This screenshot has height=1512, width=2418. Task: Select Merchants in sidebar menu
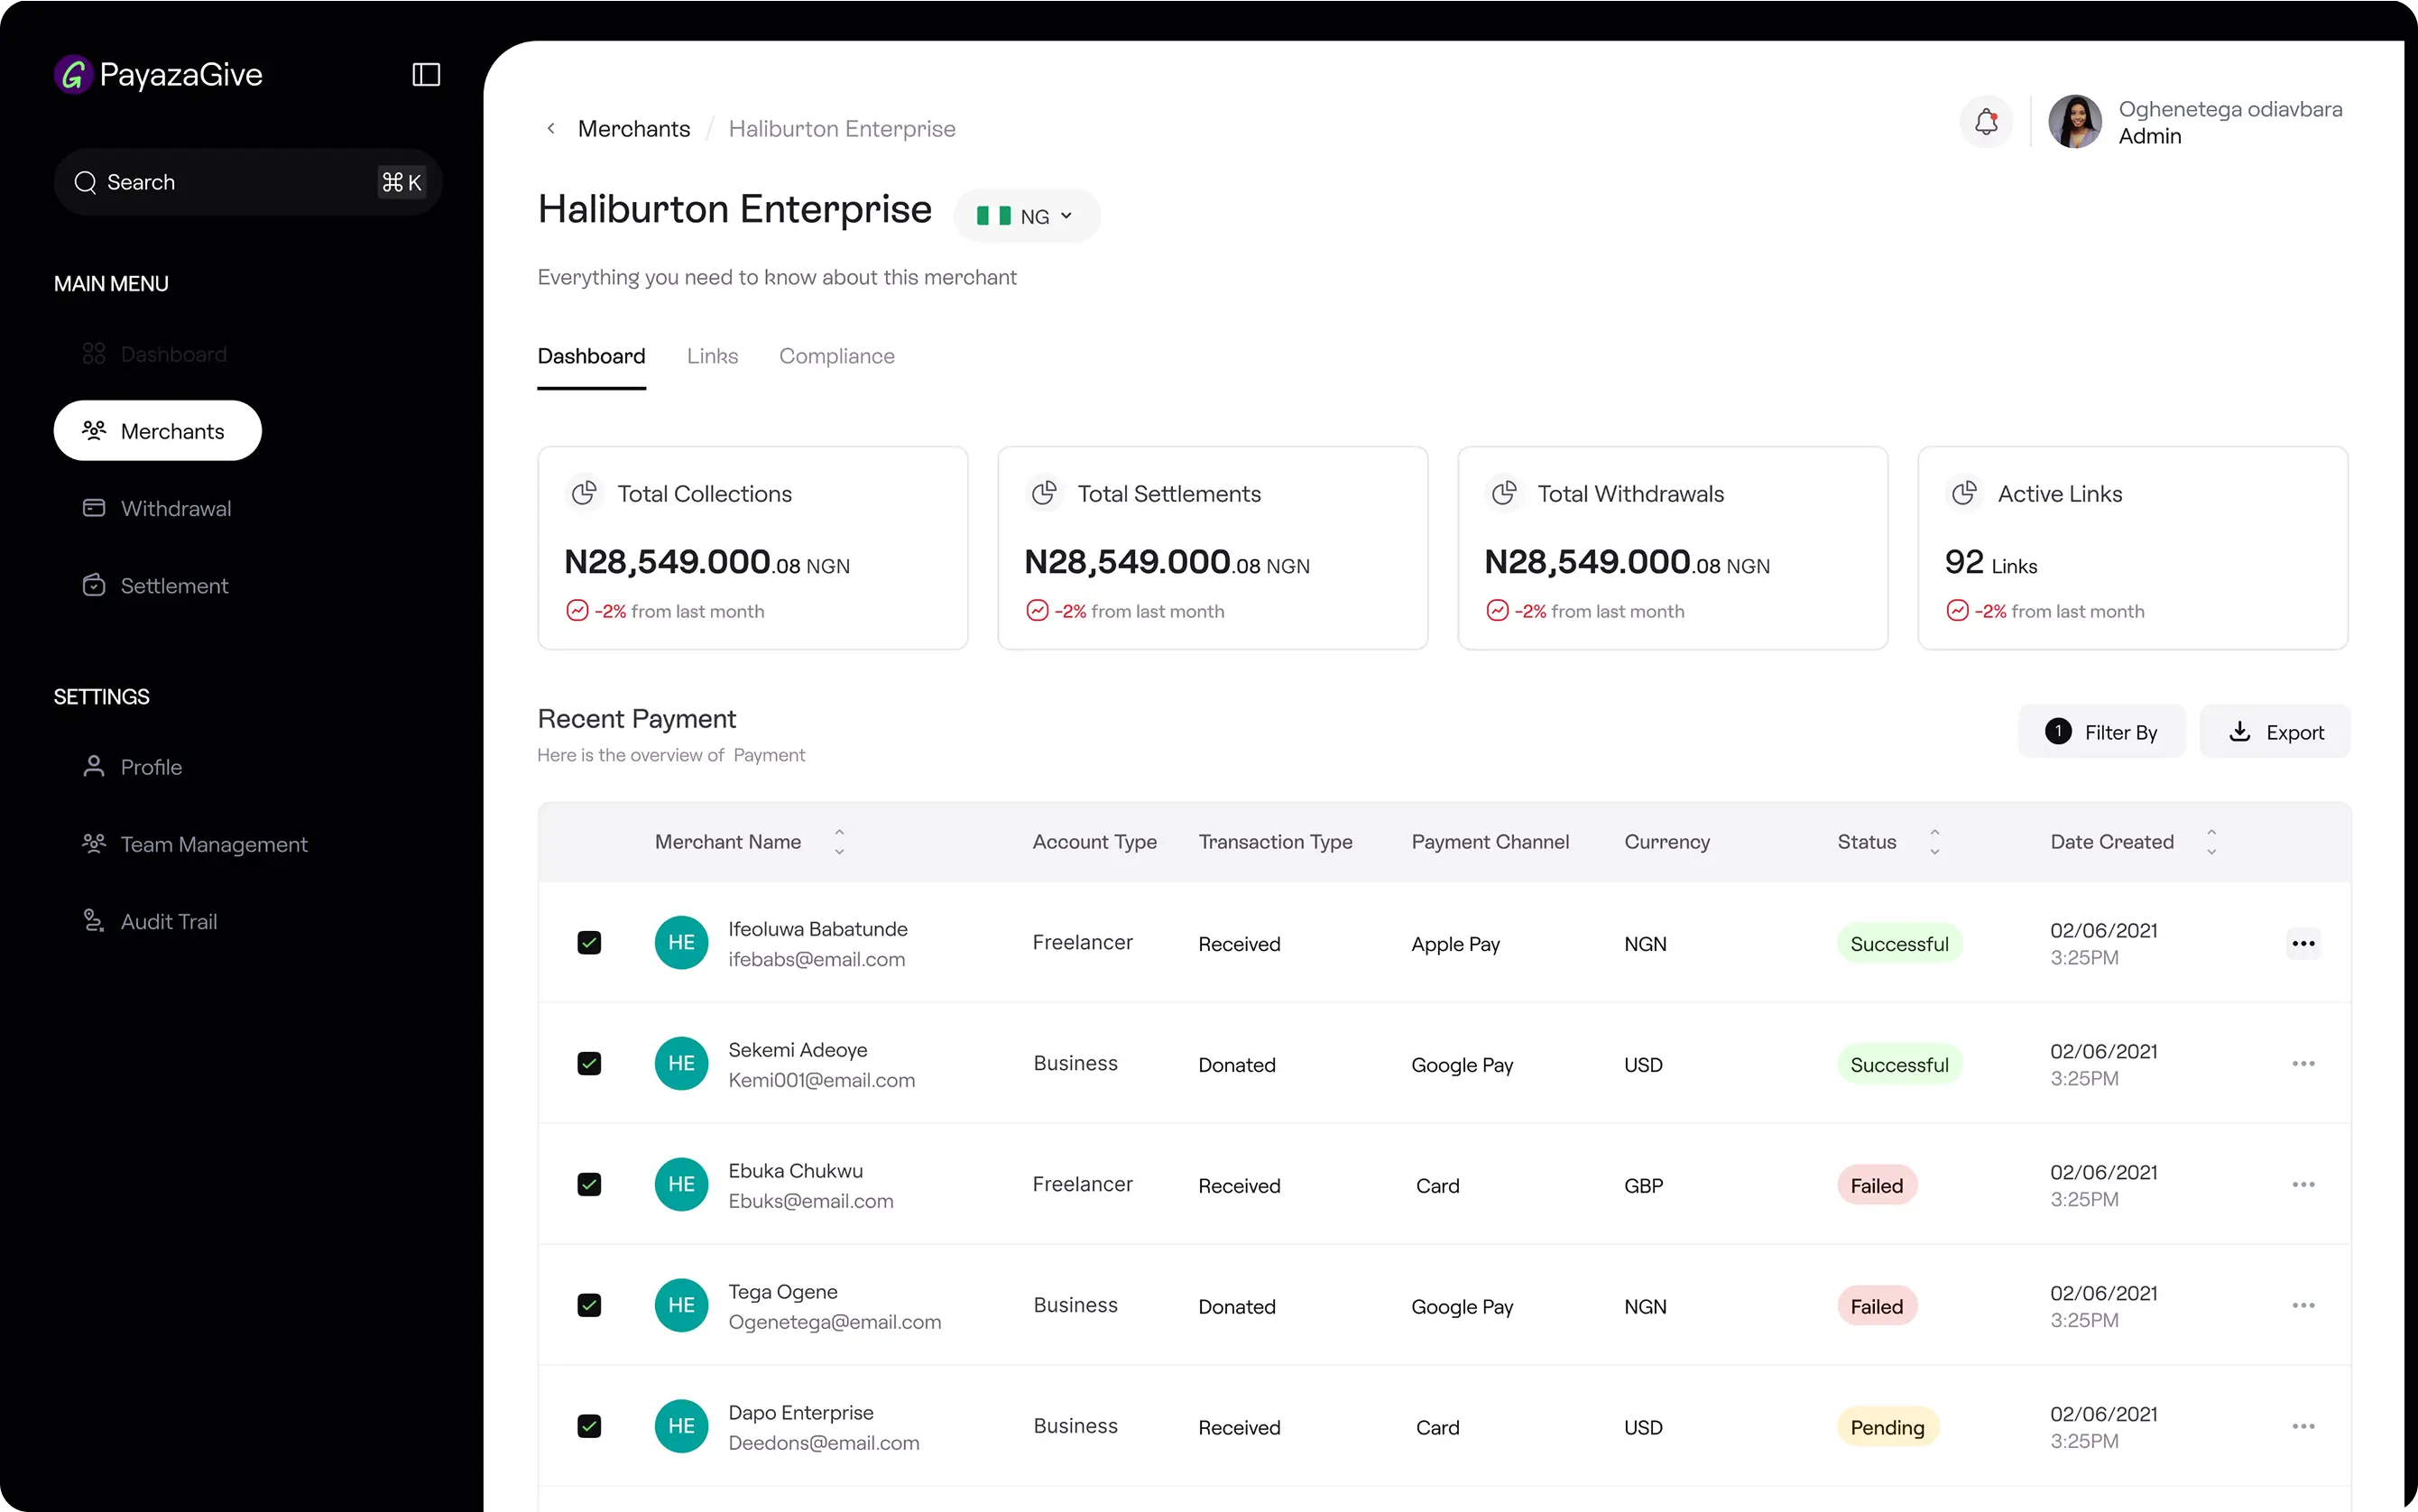[158, 431]
